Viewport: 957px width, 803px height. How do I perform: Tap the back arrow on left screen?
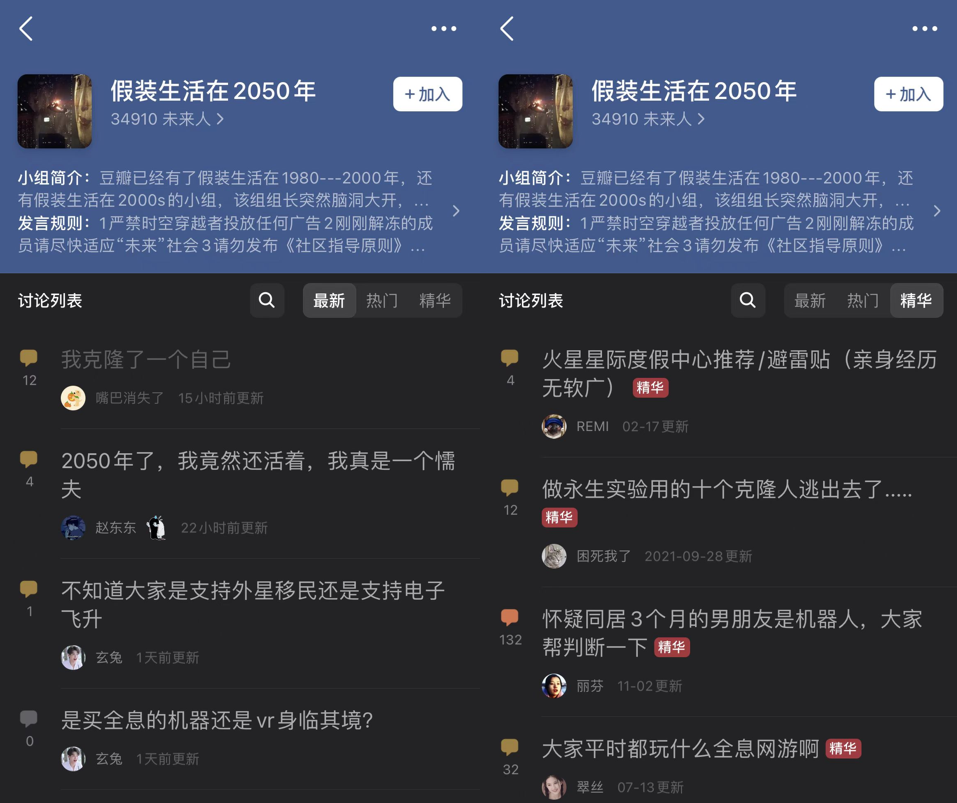26,29
